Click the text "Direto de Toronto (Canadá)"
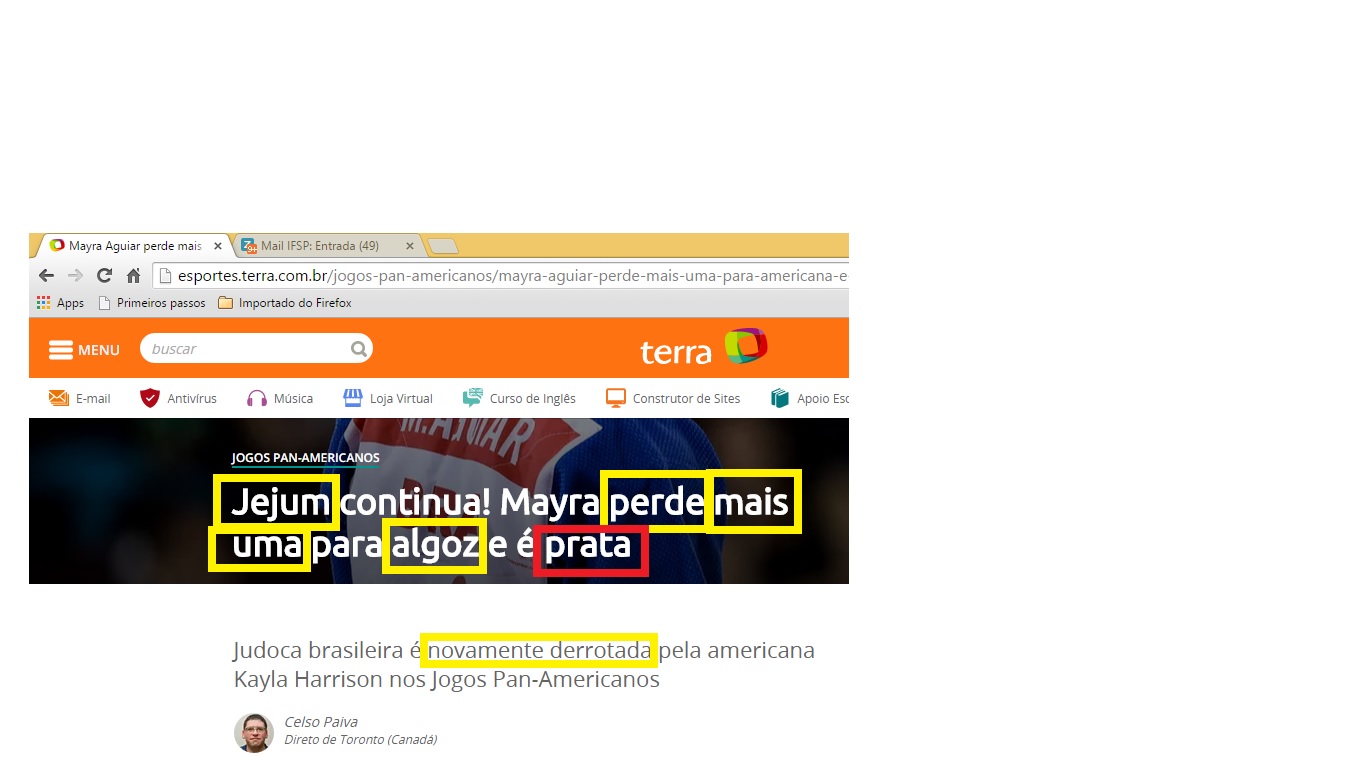Viewport: 1366px width, 768px height. click(x=361, y=740)
